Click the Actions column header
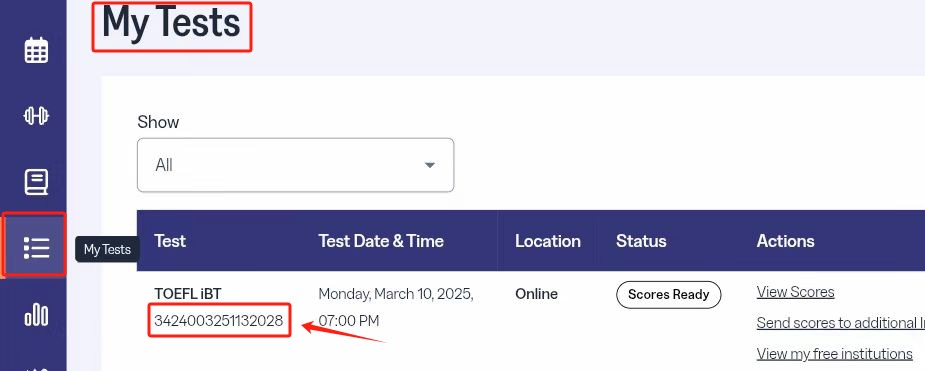925x371 pixels. [x=786, y=241]
